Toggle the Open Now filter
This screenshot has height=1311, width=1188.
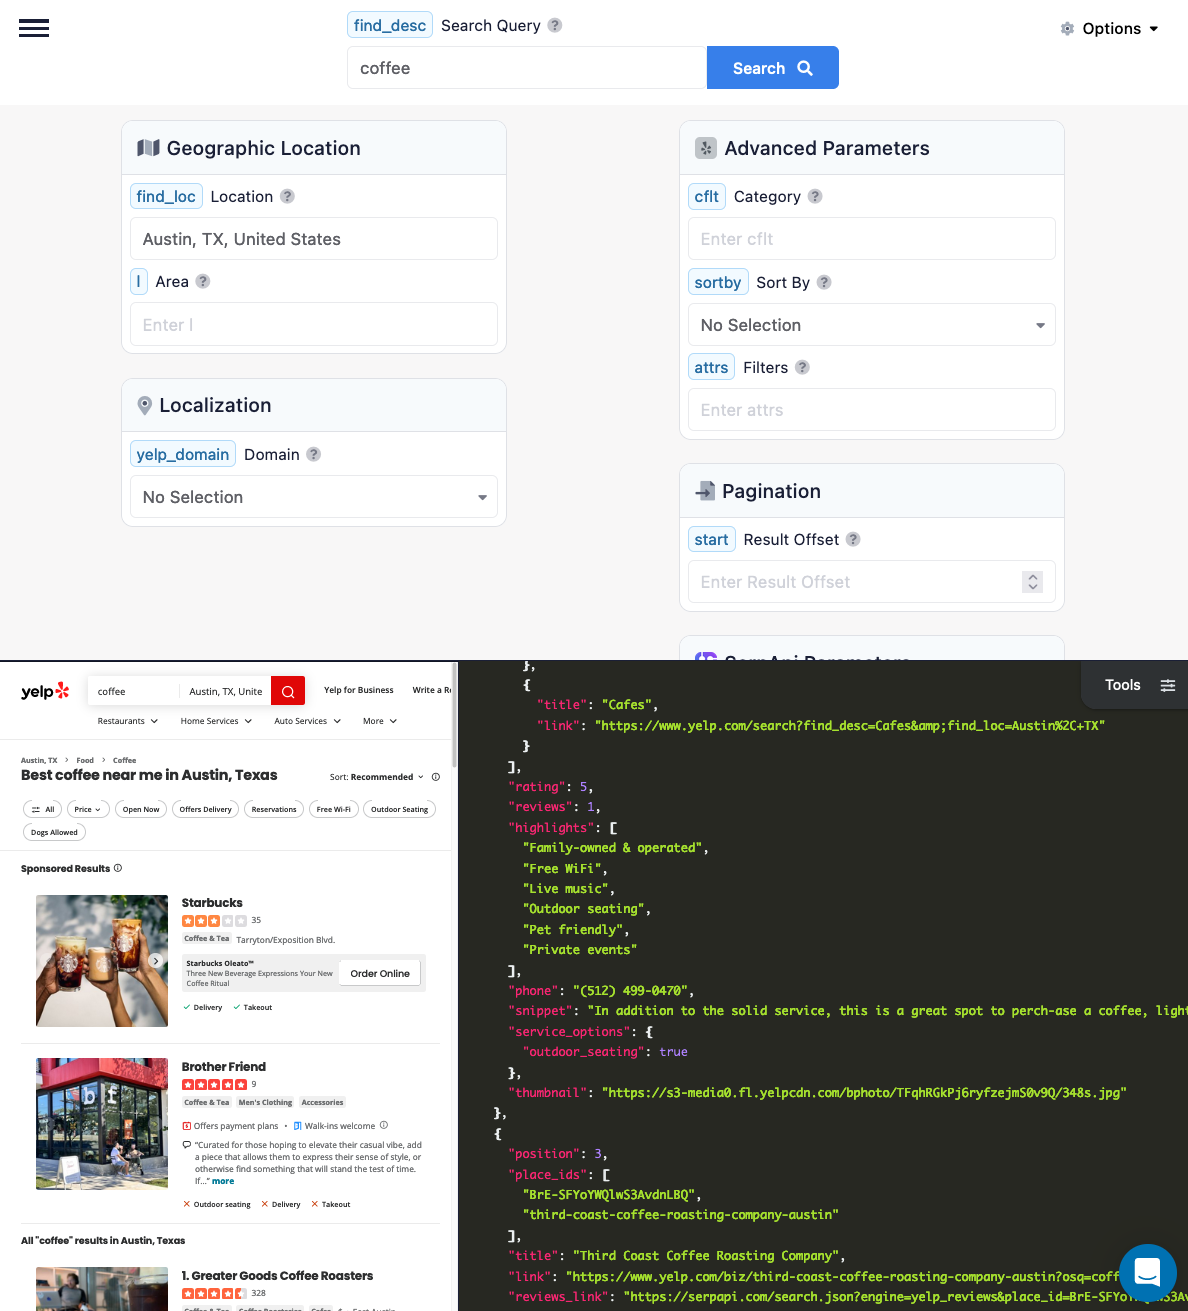pos(141,809)
